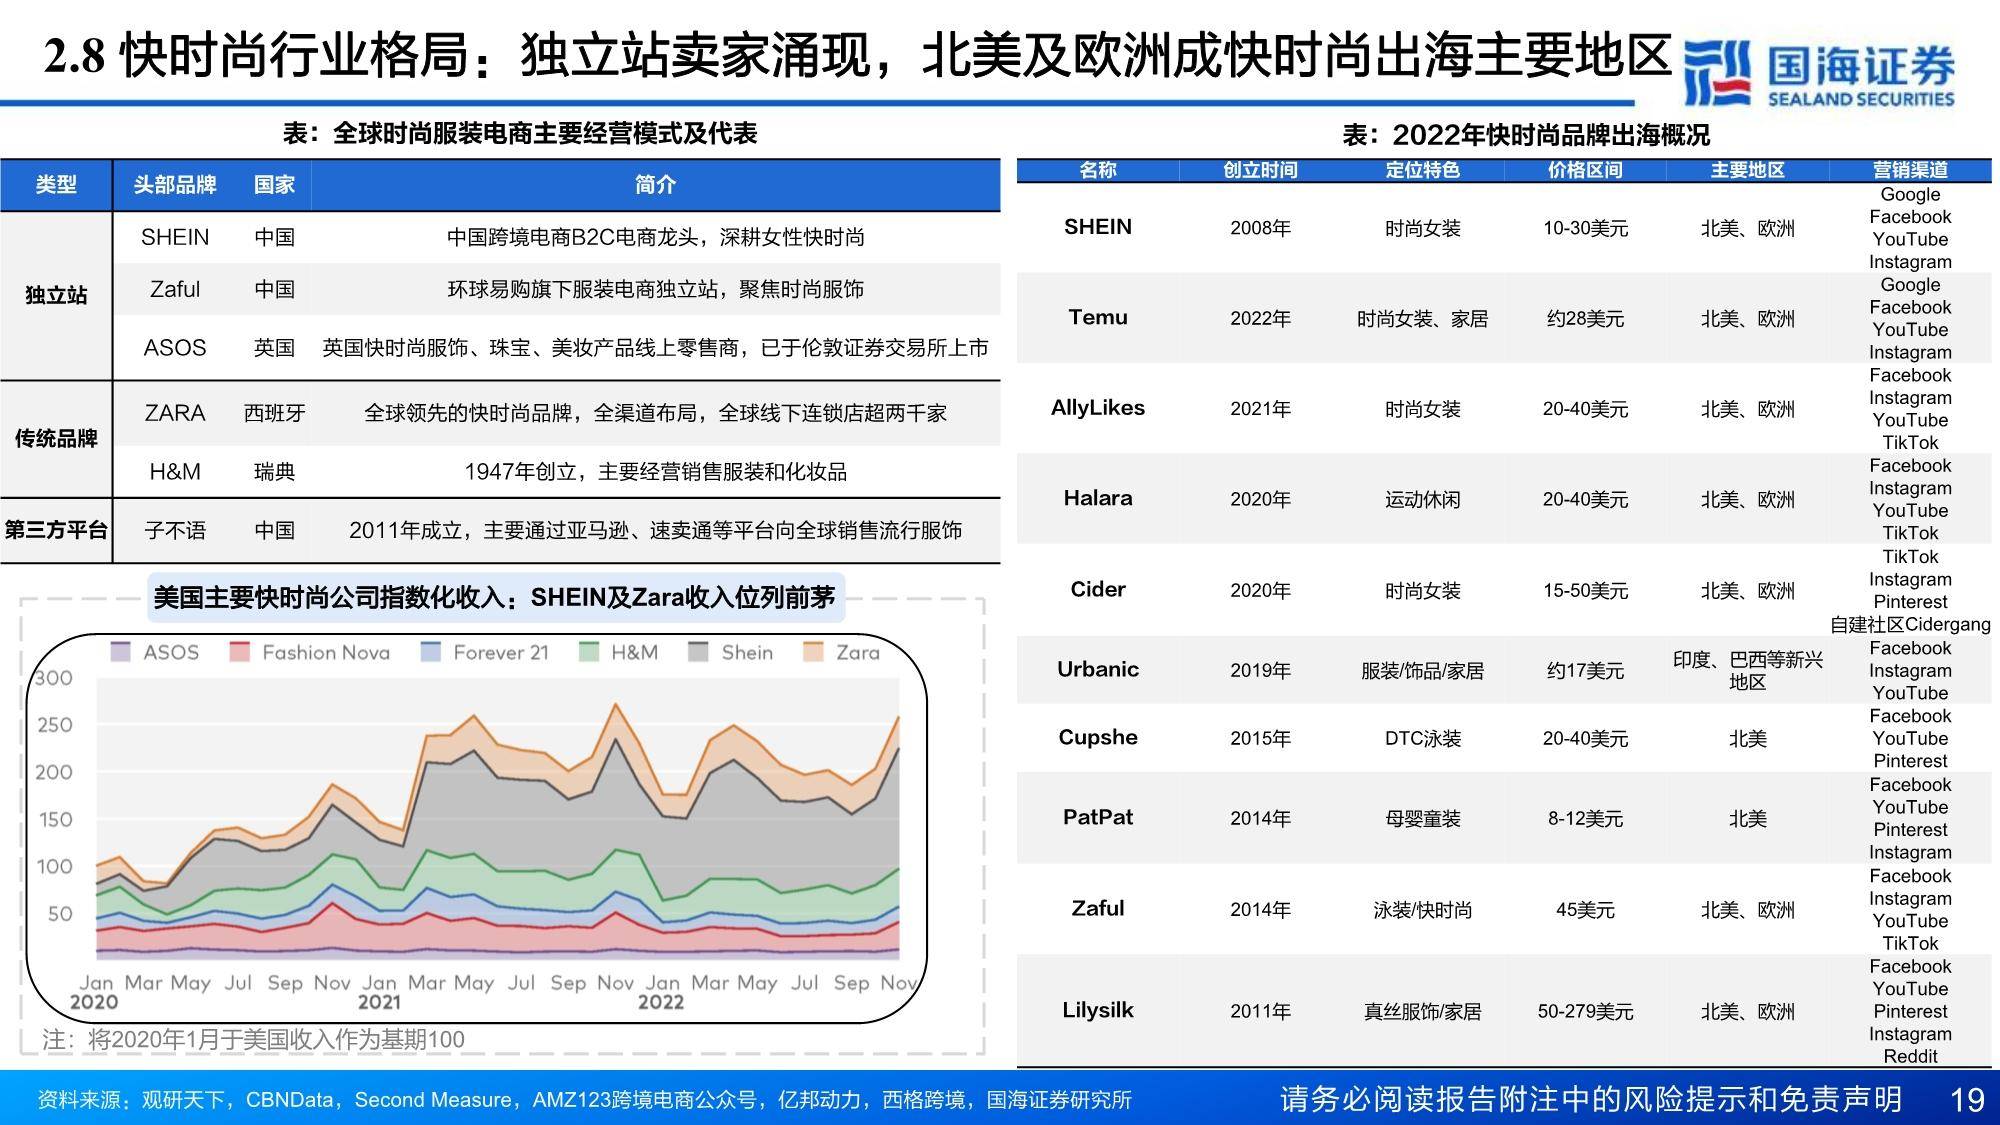The height and width of the screenshot is (1125, 2000).
Task: Click the page number 19
Action: [x=1967, y=1100]
